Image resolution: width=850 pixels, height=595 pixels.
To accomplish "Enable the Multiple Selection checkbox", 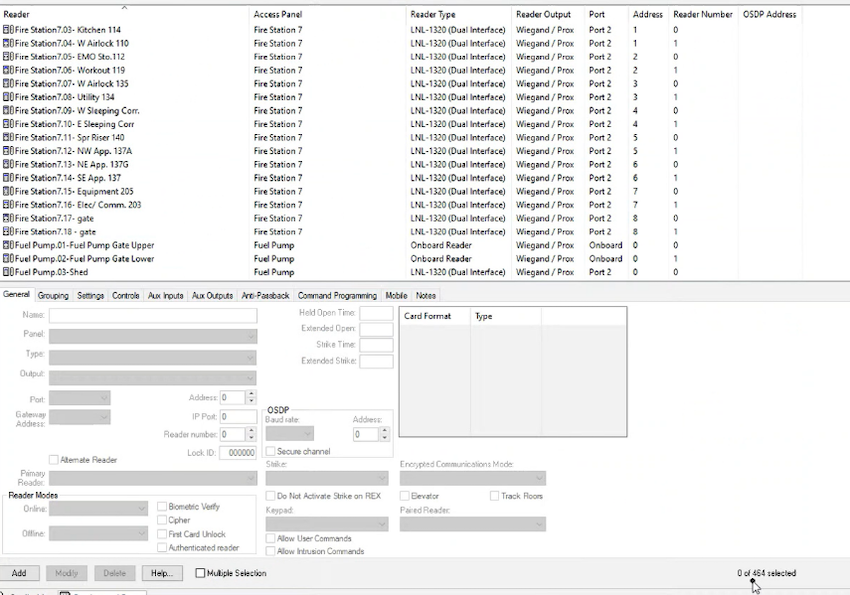I will 201,574.
